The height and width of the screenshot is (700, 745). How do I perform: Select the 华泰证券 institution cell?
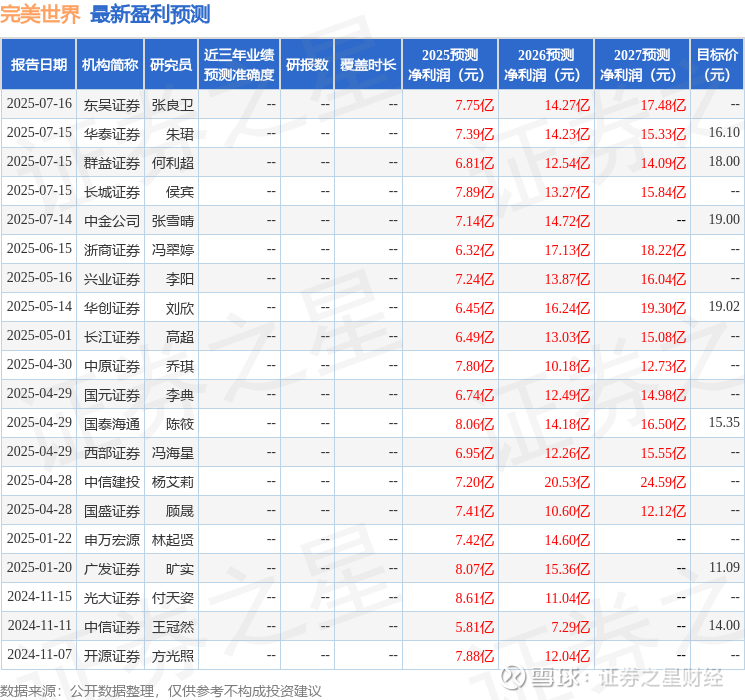112,134
